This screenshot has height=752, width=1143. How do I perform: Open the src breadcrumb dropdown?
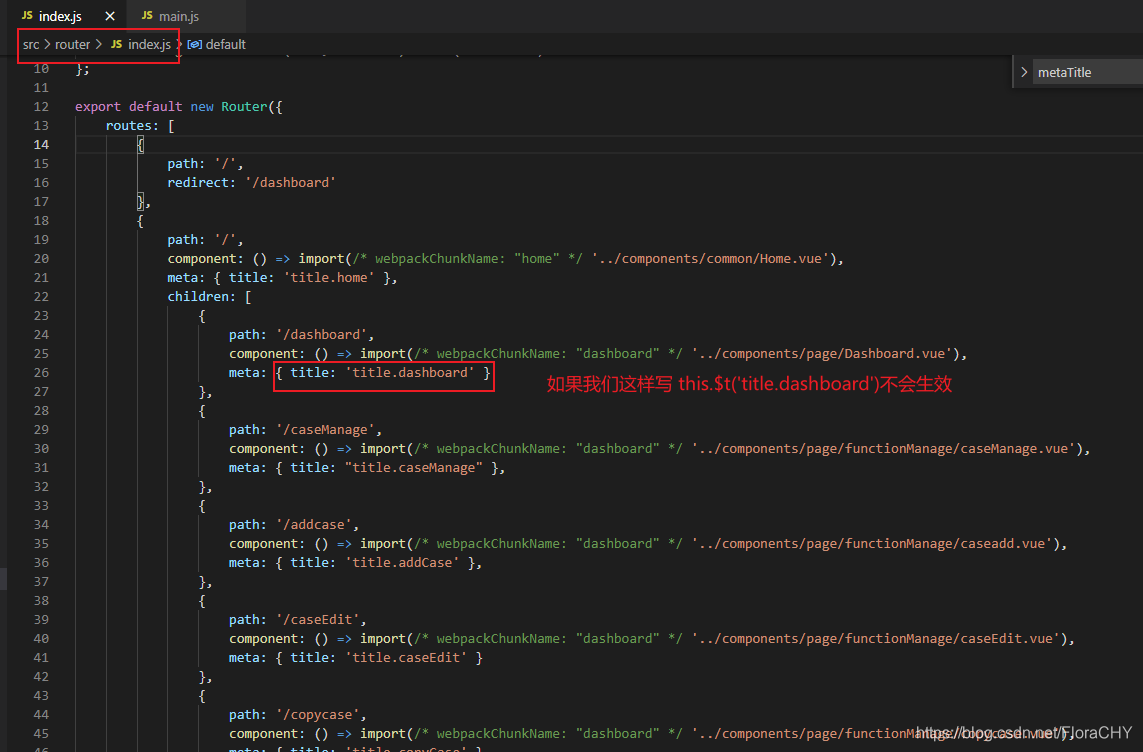[31, 44]
